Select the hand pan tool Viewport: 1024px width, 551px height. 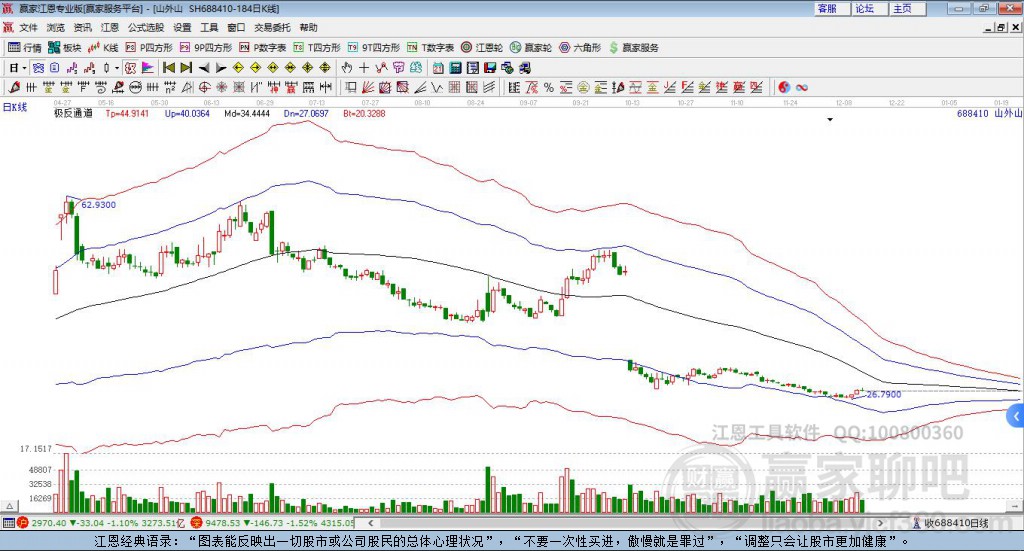347,68
